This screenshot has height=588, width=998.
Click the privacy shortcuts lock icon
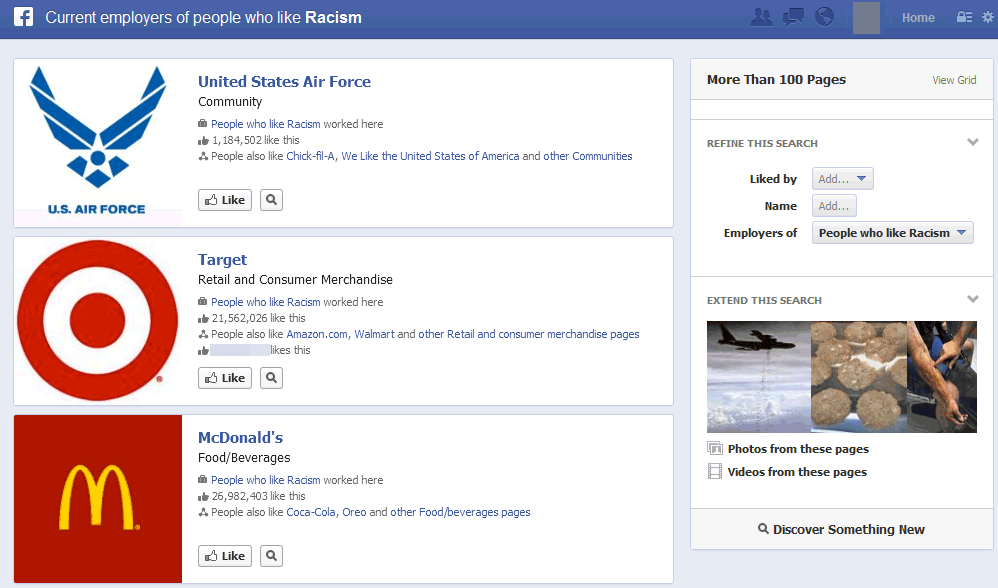[964, 17]
